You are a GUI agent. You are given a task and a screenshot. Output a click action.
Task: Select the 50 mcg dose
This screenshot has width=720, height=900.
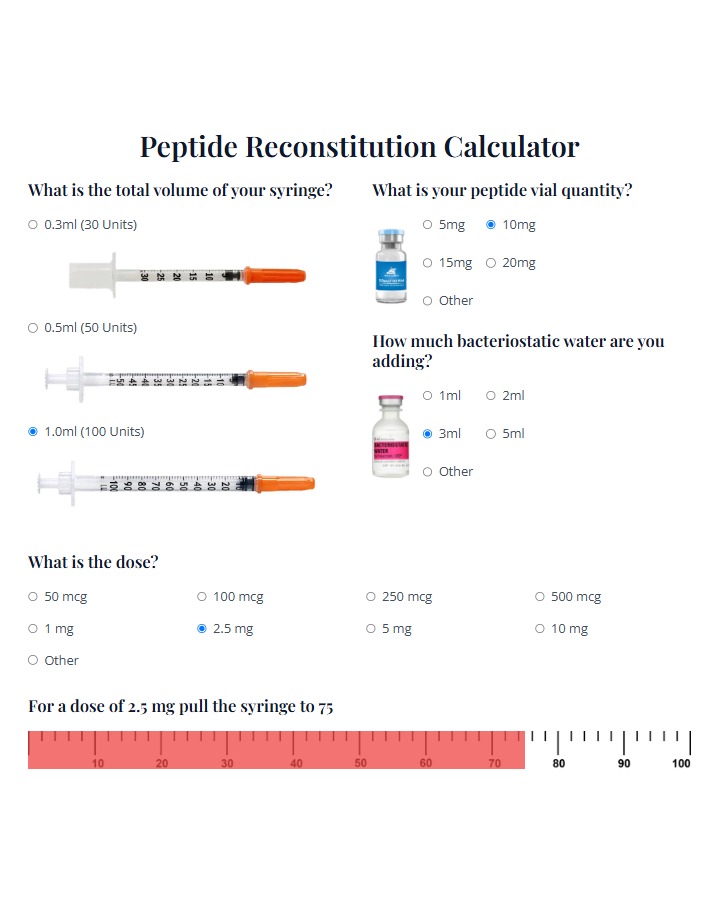tap(32, 596)
